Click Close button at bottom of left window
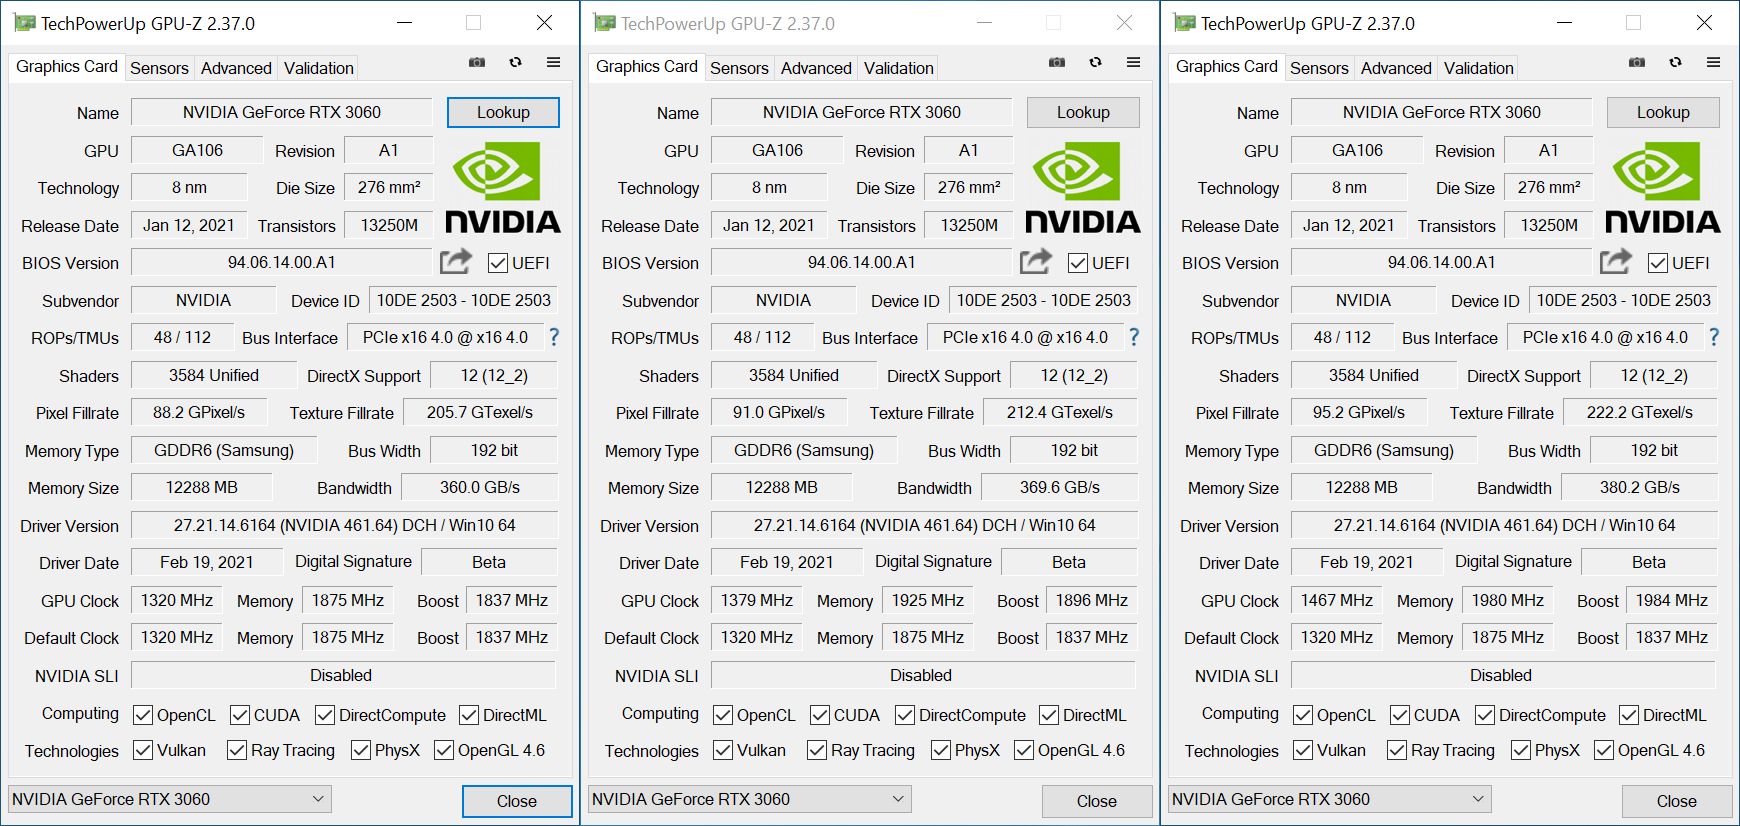 [517, 801]
